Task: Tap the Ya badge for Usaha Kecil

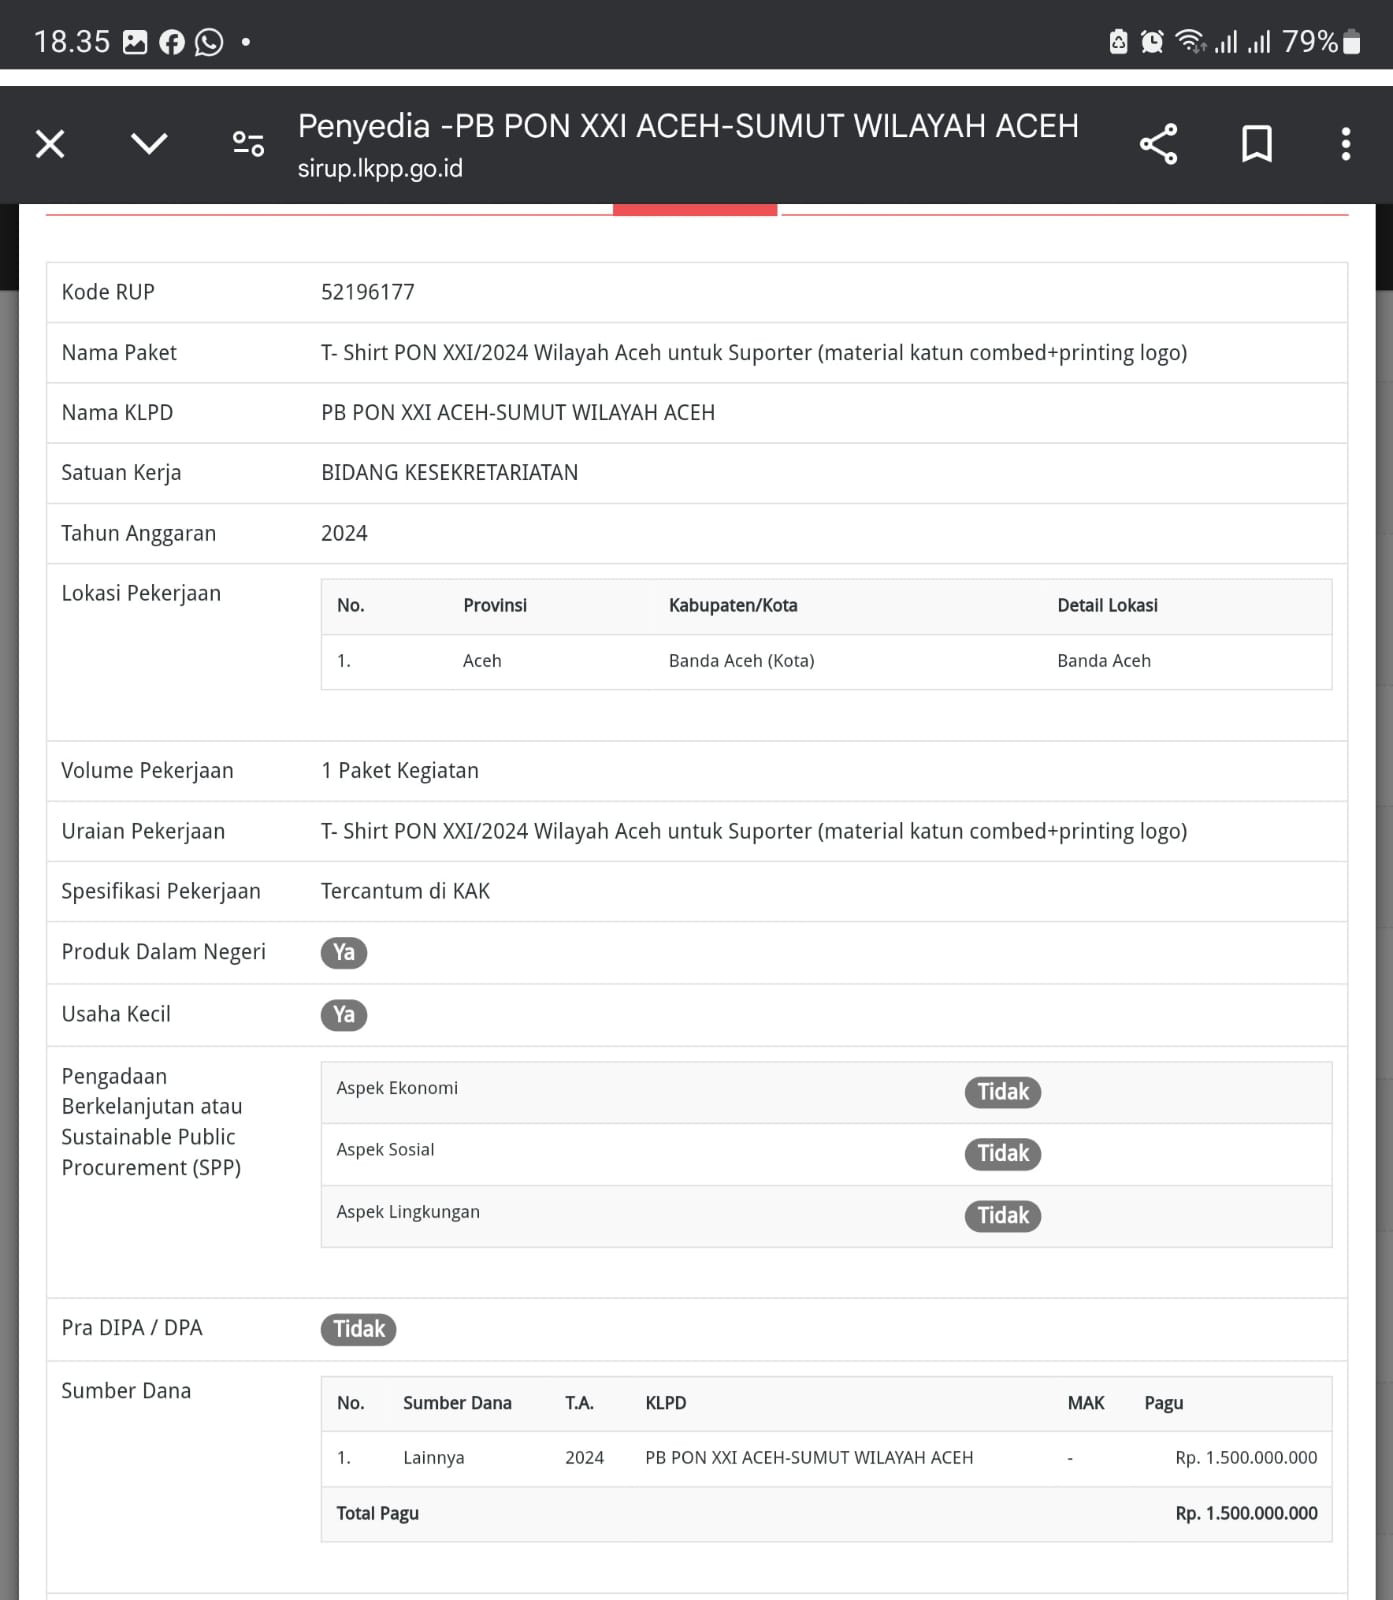Action: click(x=344, y=1015)
